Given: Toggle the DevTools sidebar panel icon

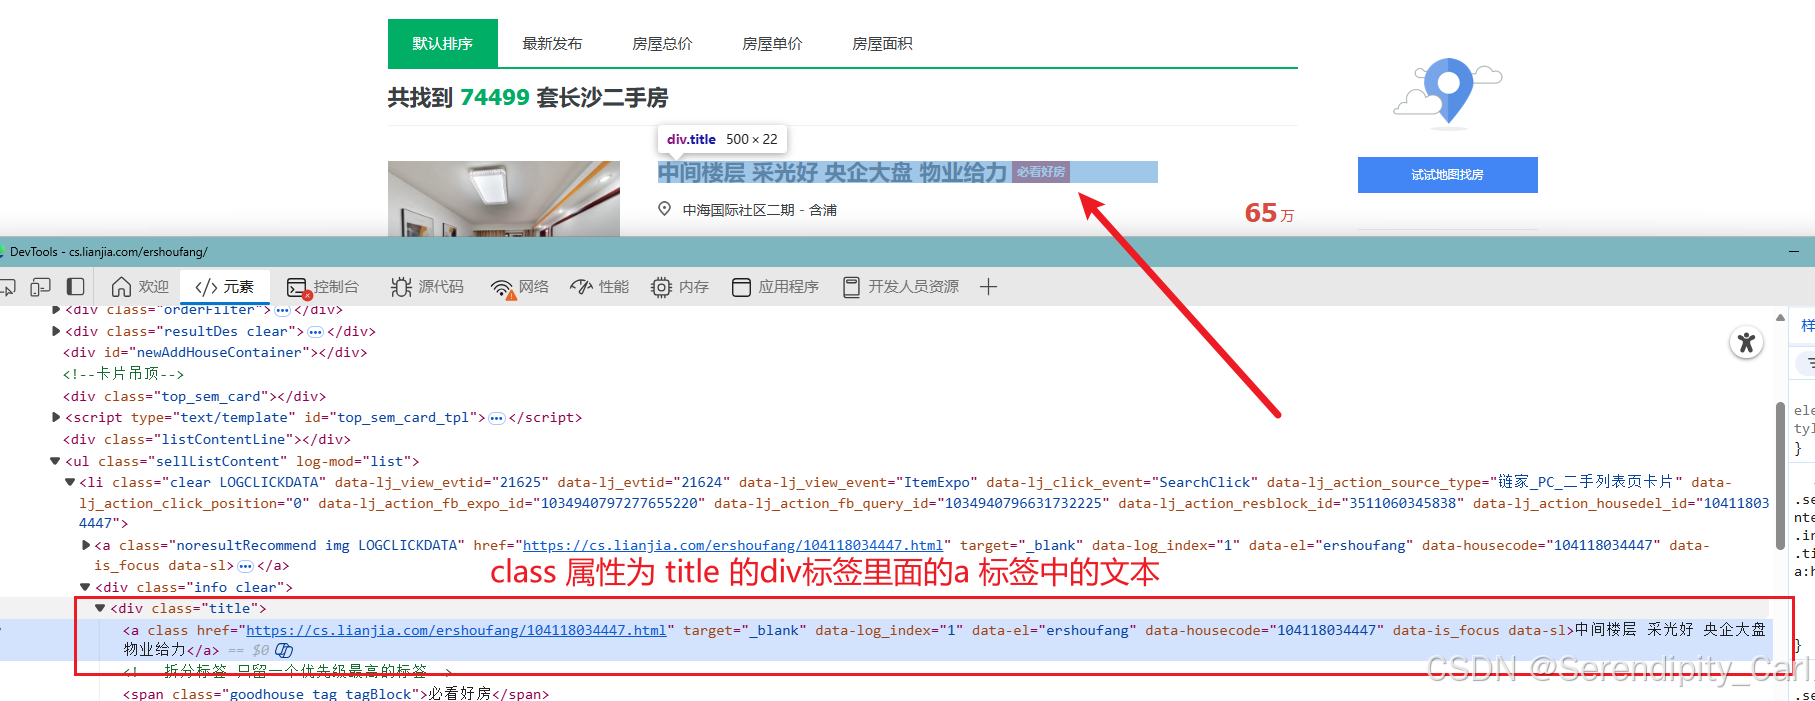Looking at the screenshot, I should 75,287.
